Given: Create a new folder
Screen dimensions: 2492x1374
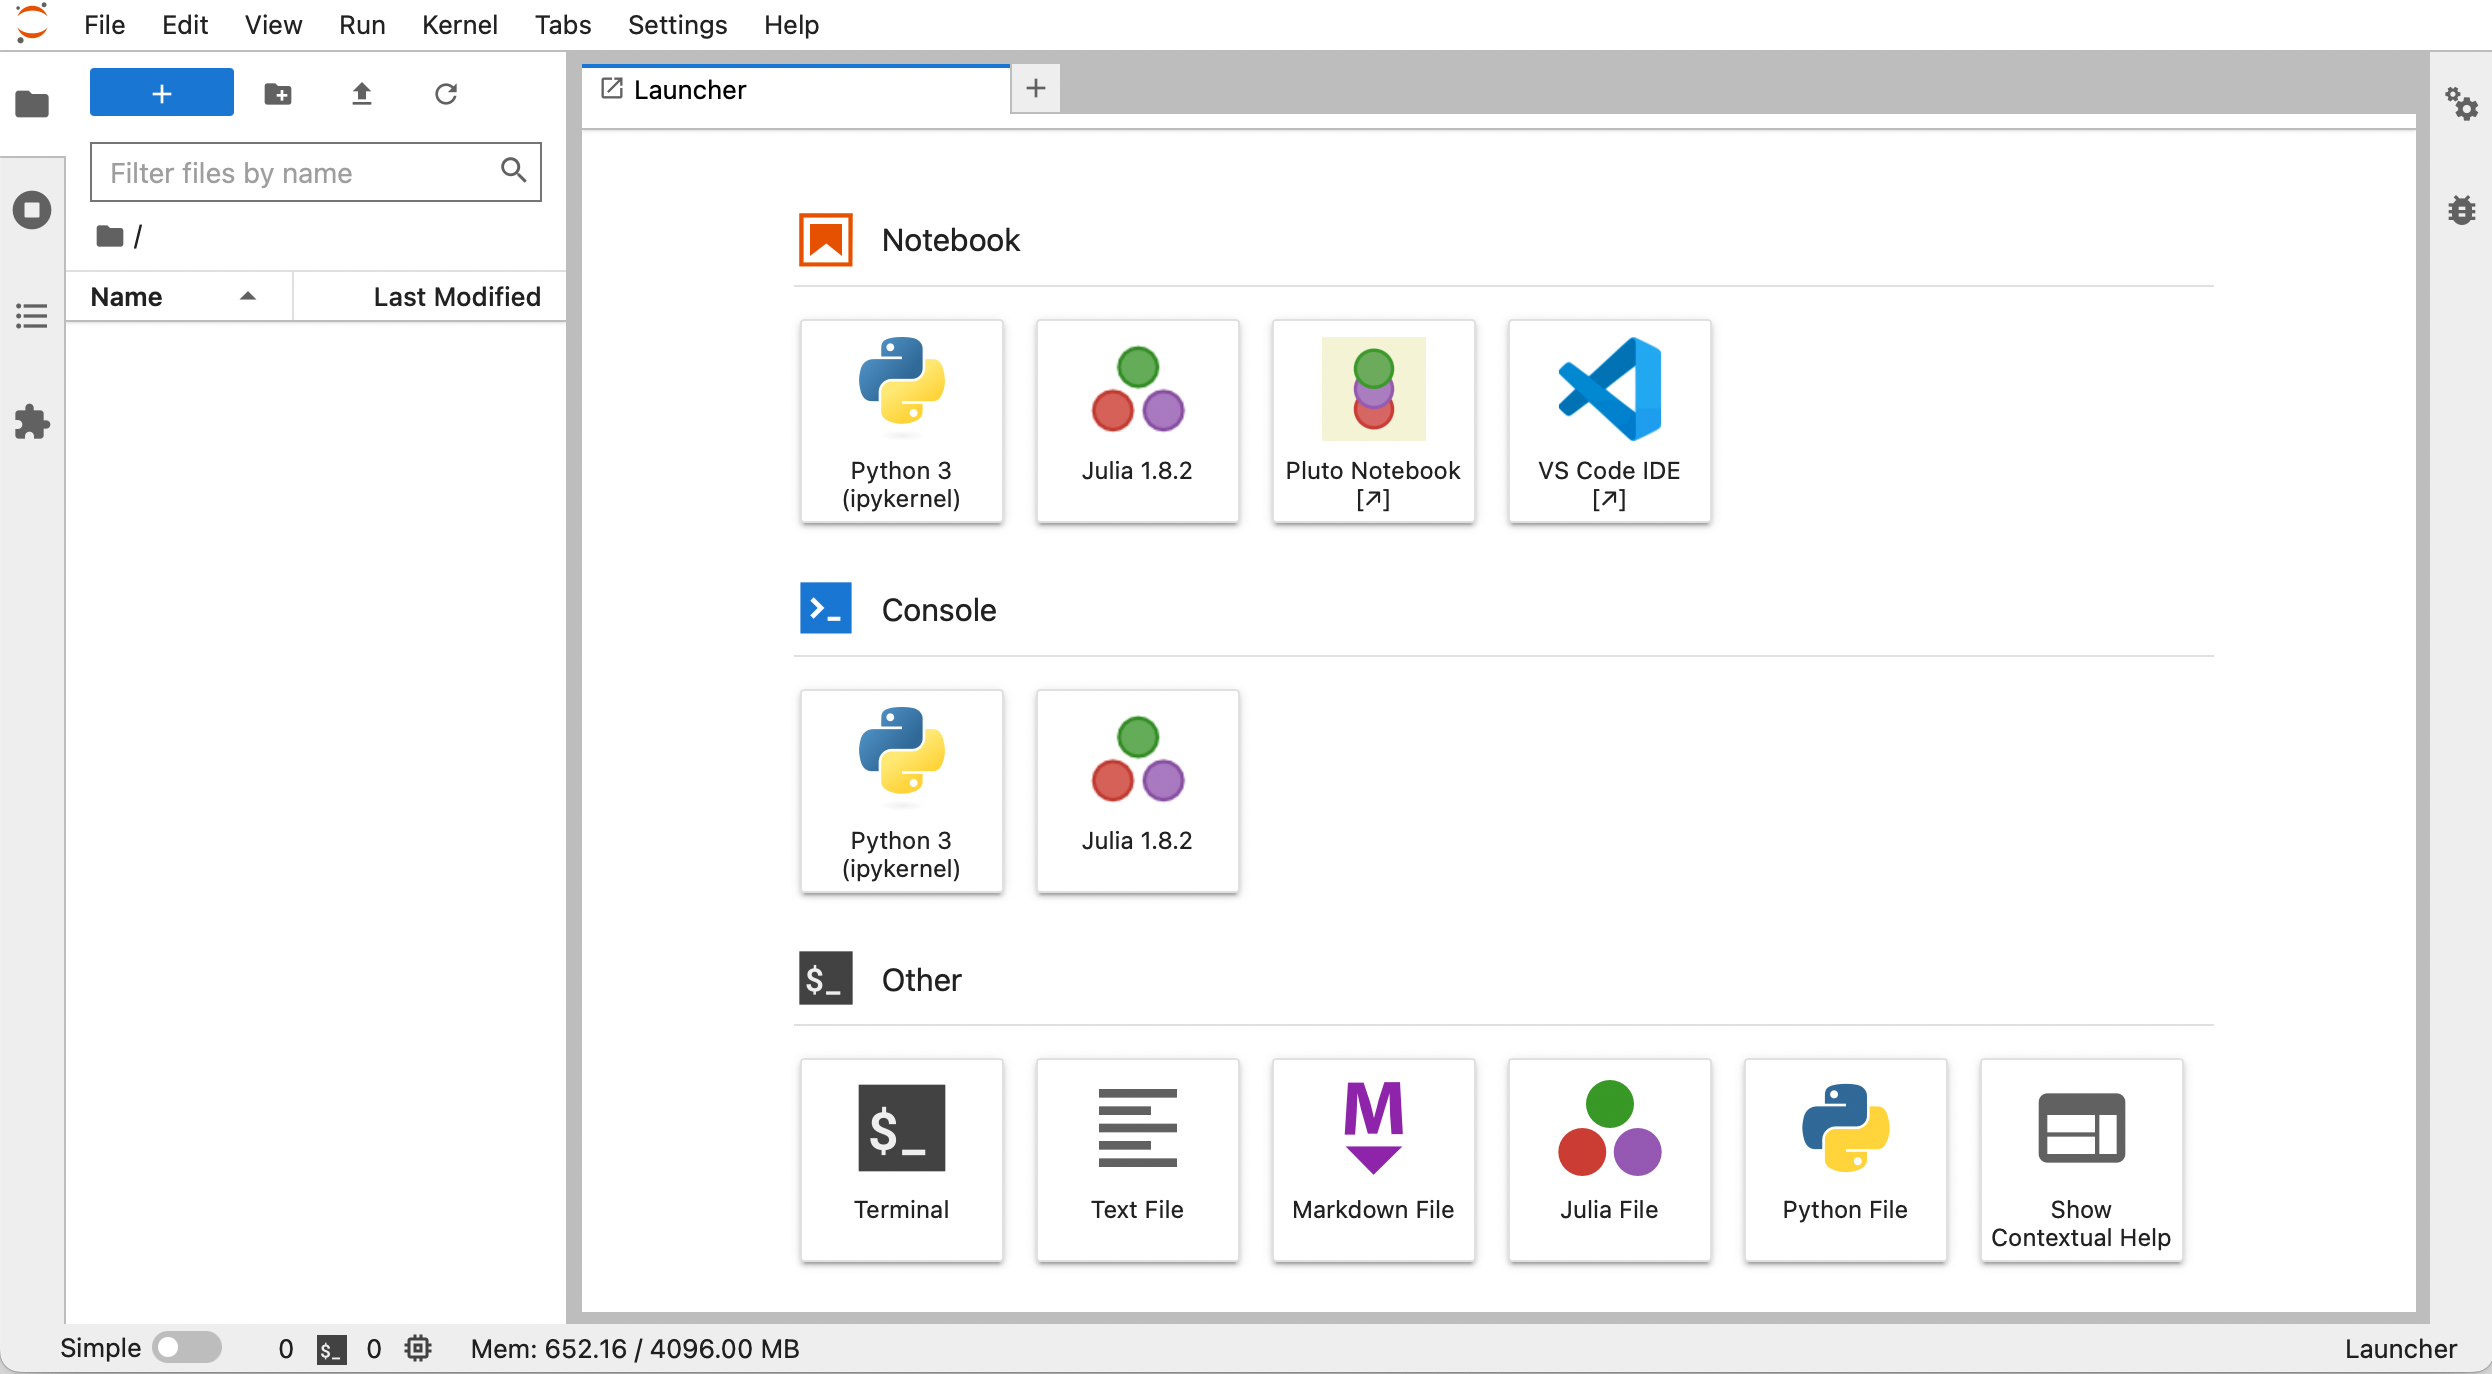Looking at the screenshot, I should click(x=278, y=93).
